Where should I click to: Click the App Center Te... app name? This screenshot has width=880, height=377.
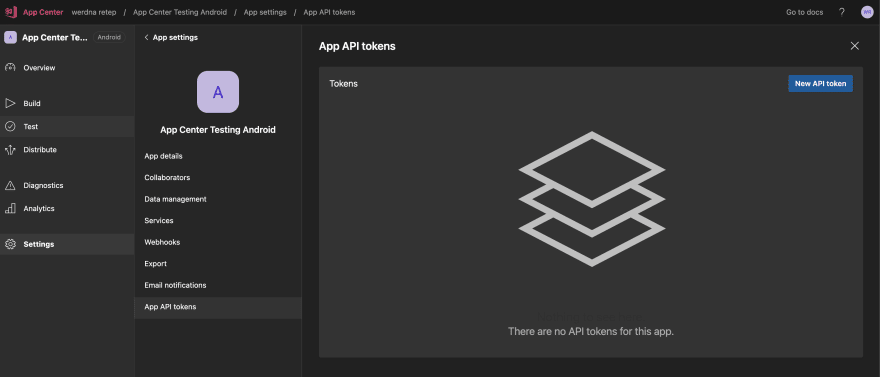point(55,38)
